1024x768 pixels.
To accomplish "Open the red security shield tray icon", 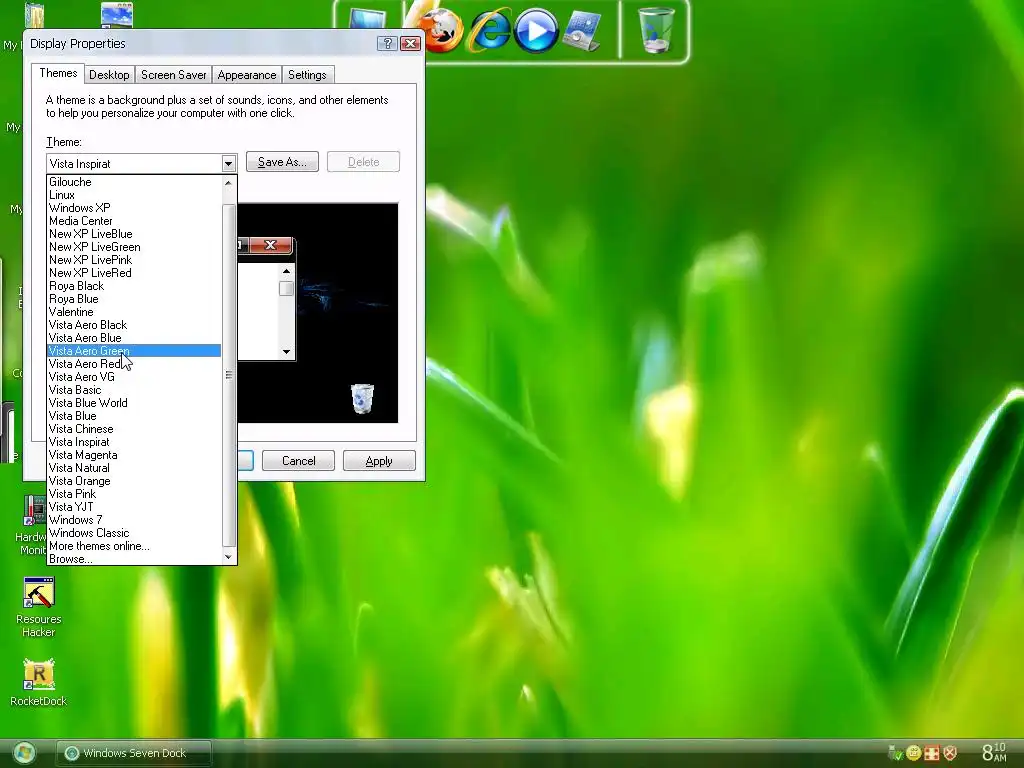I will 950,753.
